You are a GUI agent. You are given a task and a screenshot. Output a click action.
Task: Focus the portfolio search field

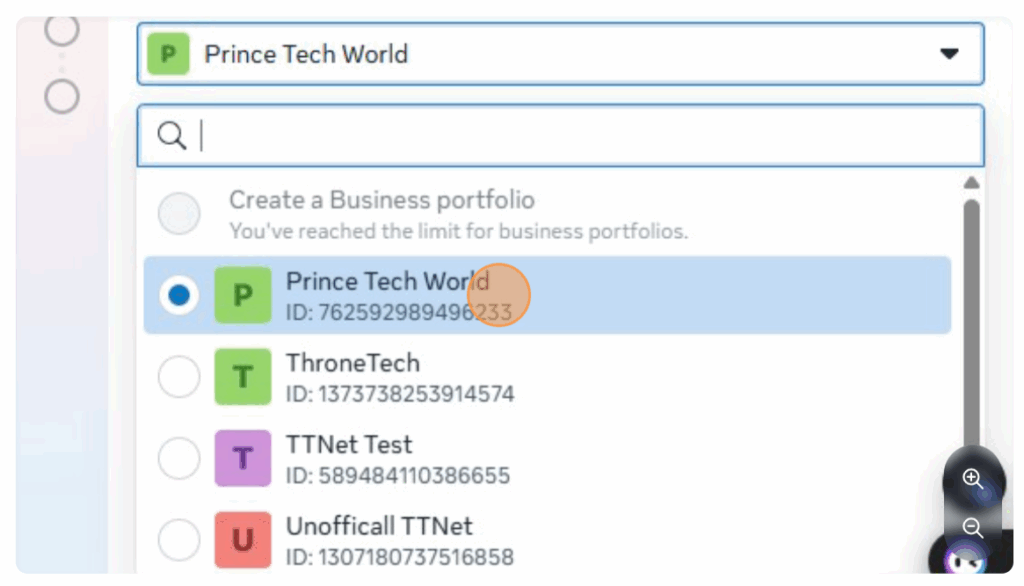580,136
